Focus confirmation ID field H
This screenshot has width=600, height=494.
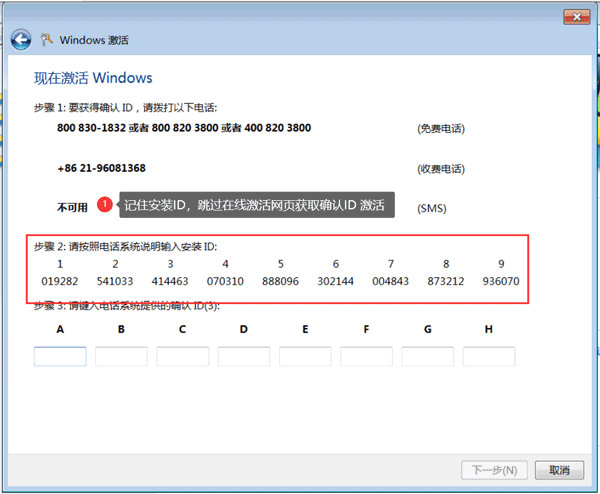pyautogui.click(x=489, y=356)
